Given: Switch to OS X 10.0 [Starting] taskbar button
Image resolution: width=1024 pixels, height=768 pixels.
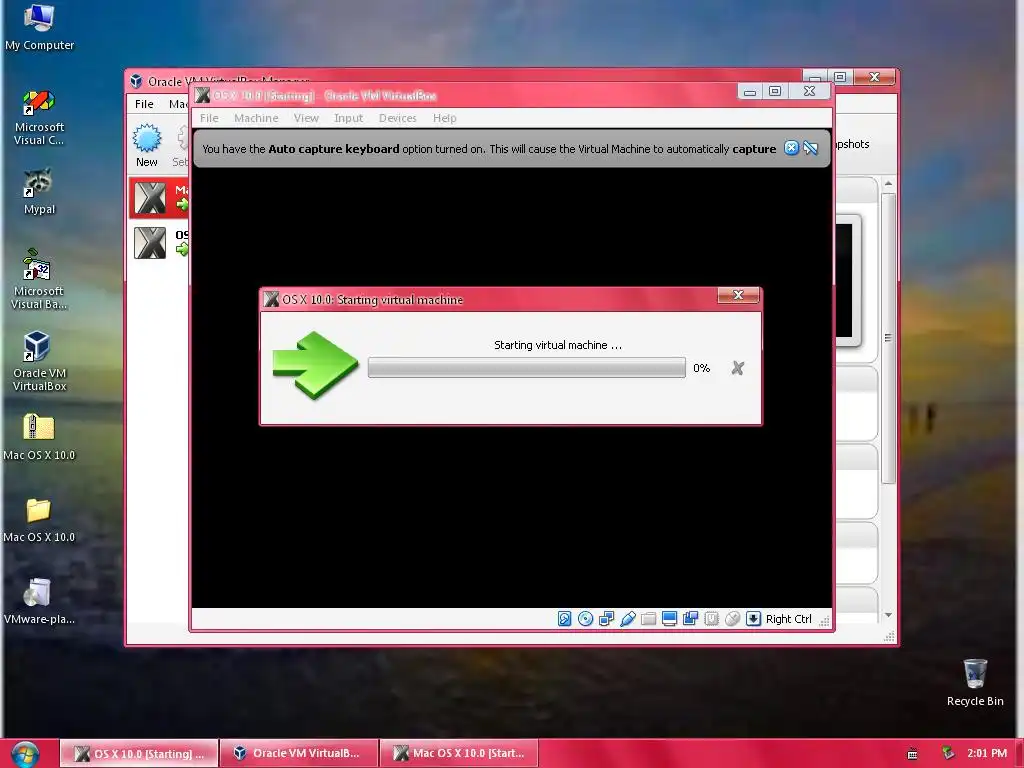Looking at the screenshot, I should pos(138,754).
